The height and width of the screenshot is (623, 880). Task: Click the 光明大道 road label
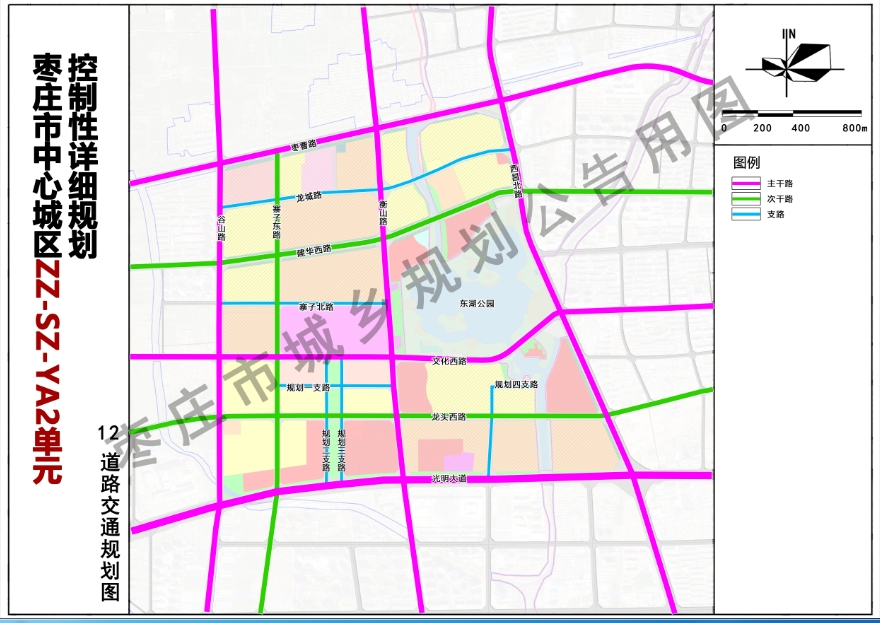(448, 479)
